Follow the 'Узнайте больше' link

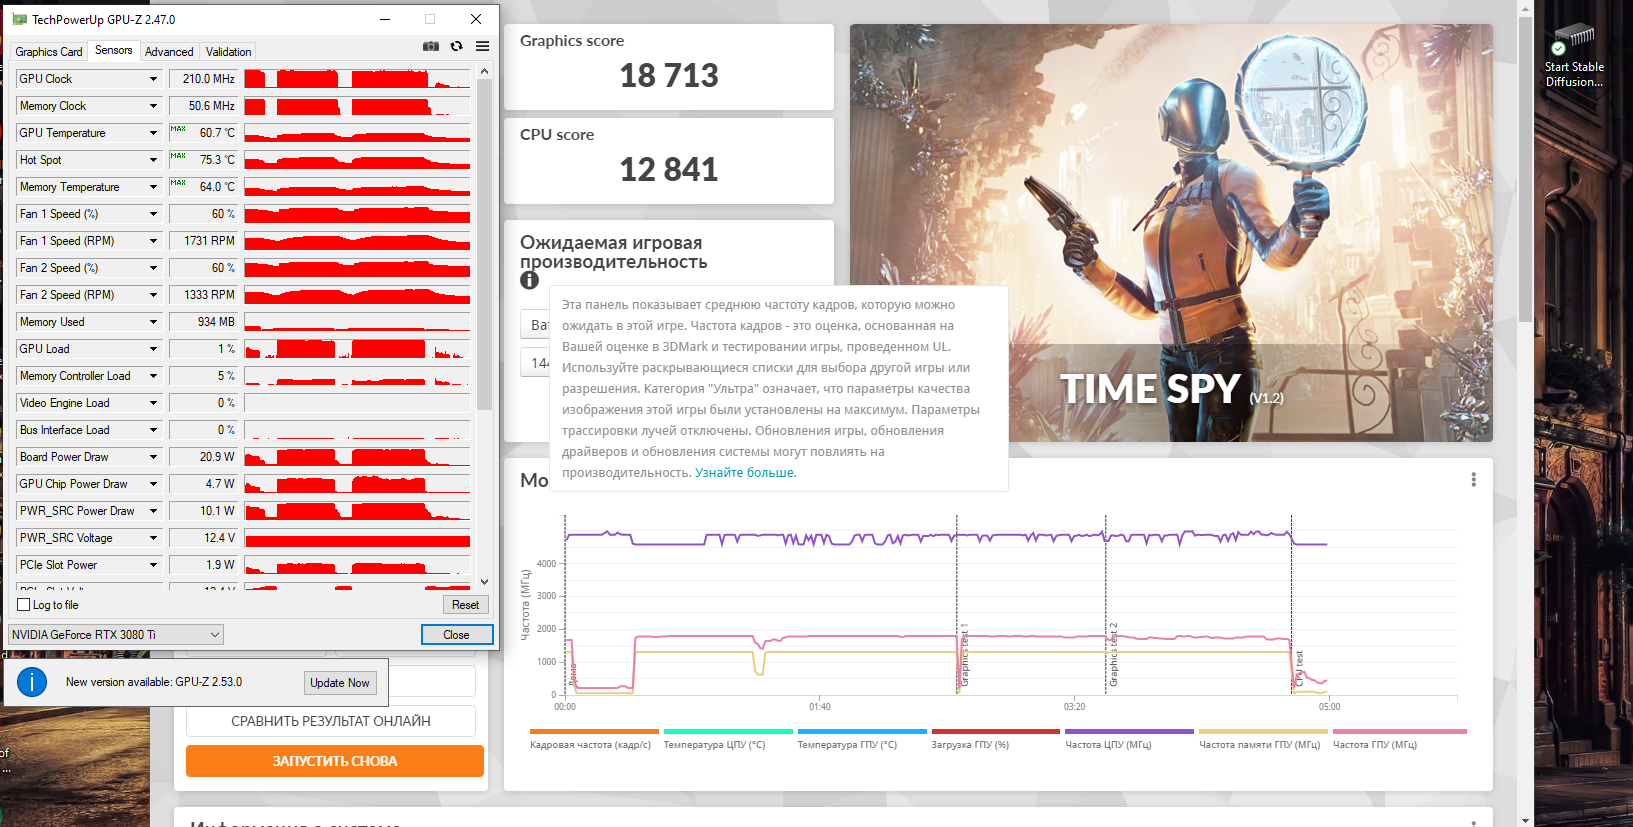(x=745, y=473)
